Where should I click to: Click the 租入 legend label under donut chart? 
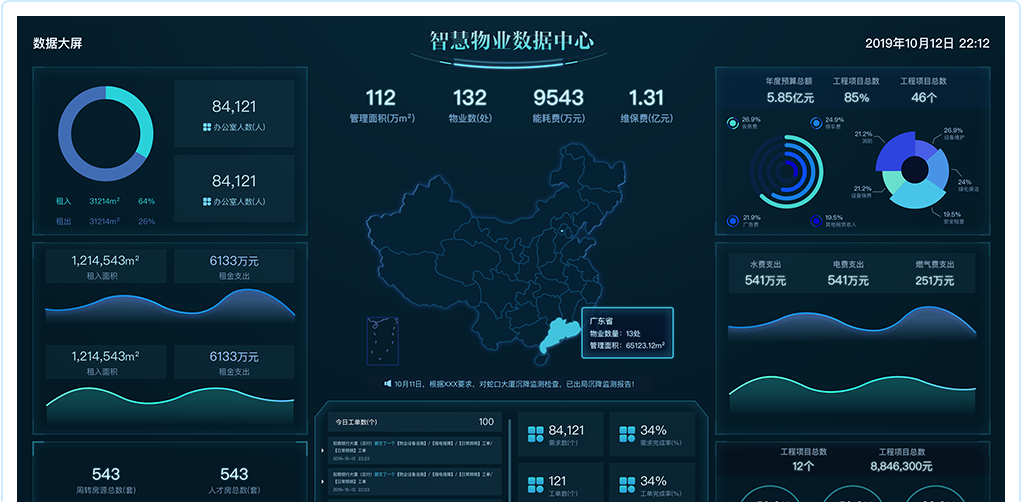[x=63, y=201]
